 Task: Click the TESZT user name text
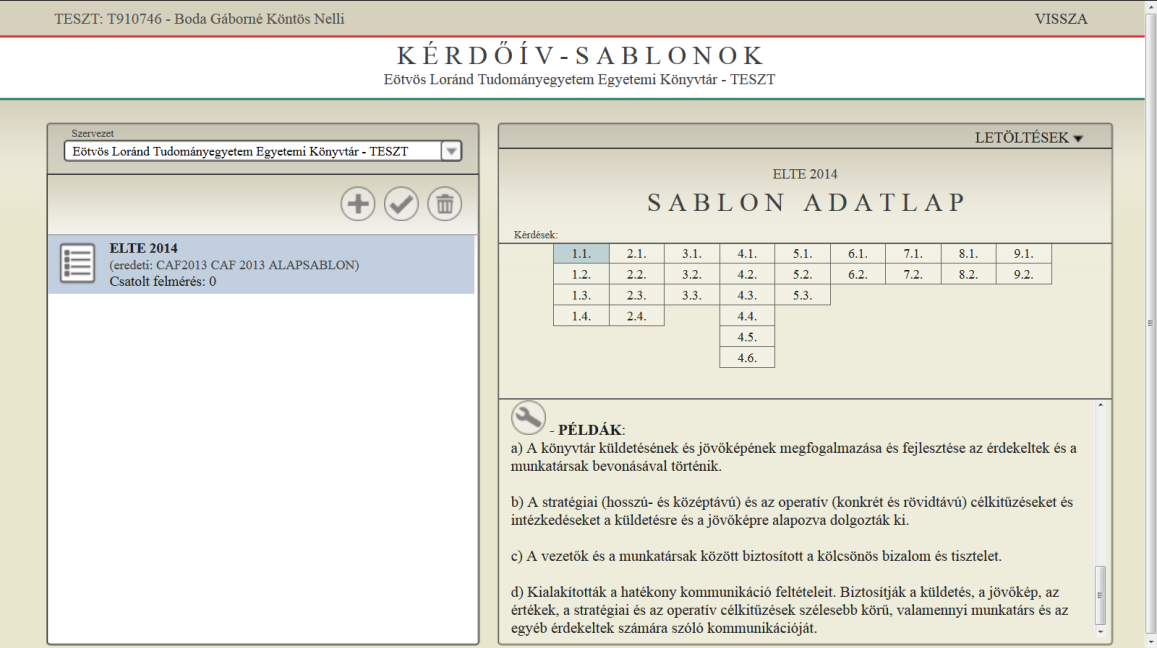pos(199,19)
